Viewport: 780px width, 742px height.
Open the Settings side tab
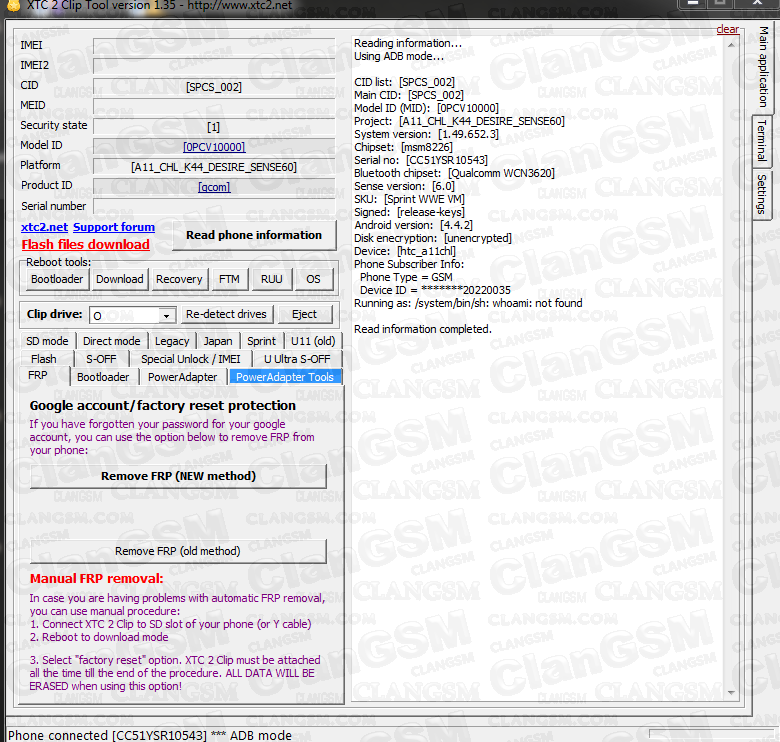(x=762, y=194)
